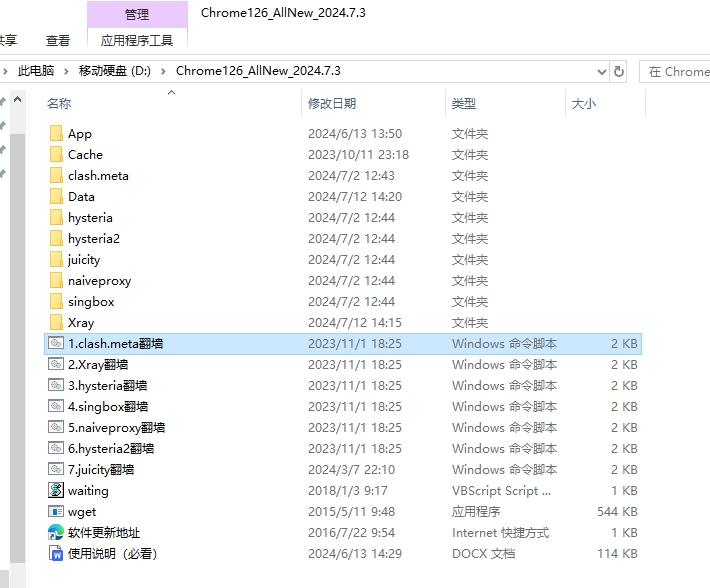
Task: Select the file name 5.naiveproxy翻墙
Action: tap(117, 427)
